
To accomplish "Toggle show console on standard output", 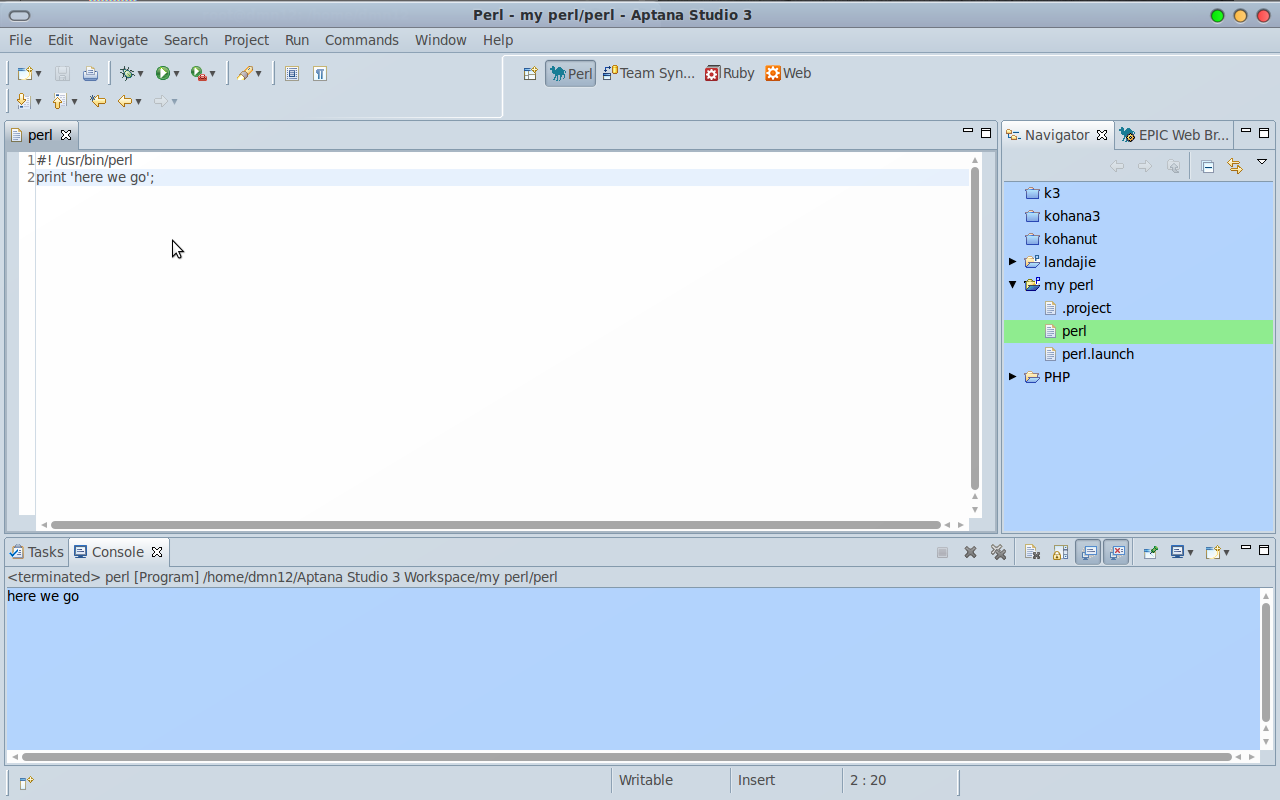I will (x=1089, y=552).
